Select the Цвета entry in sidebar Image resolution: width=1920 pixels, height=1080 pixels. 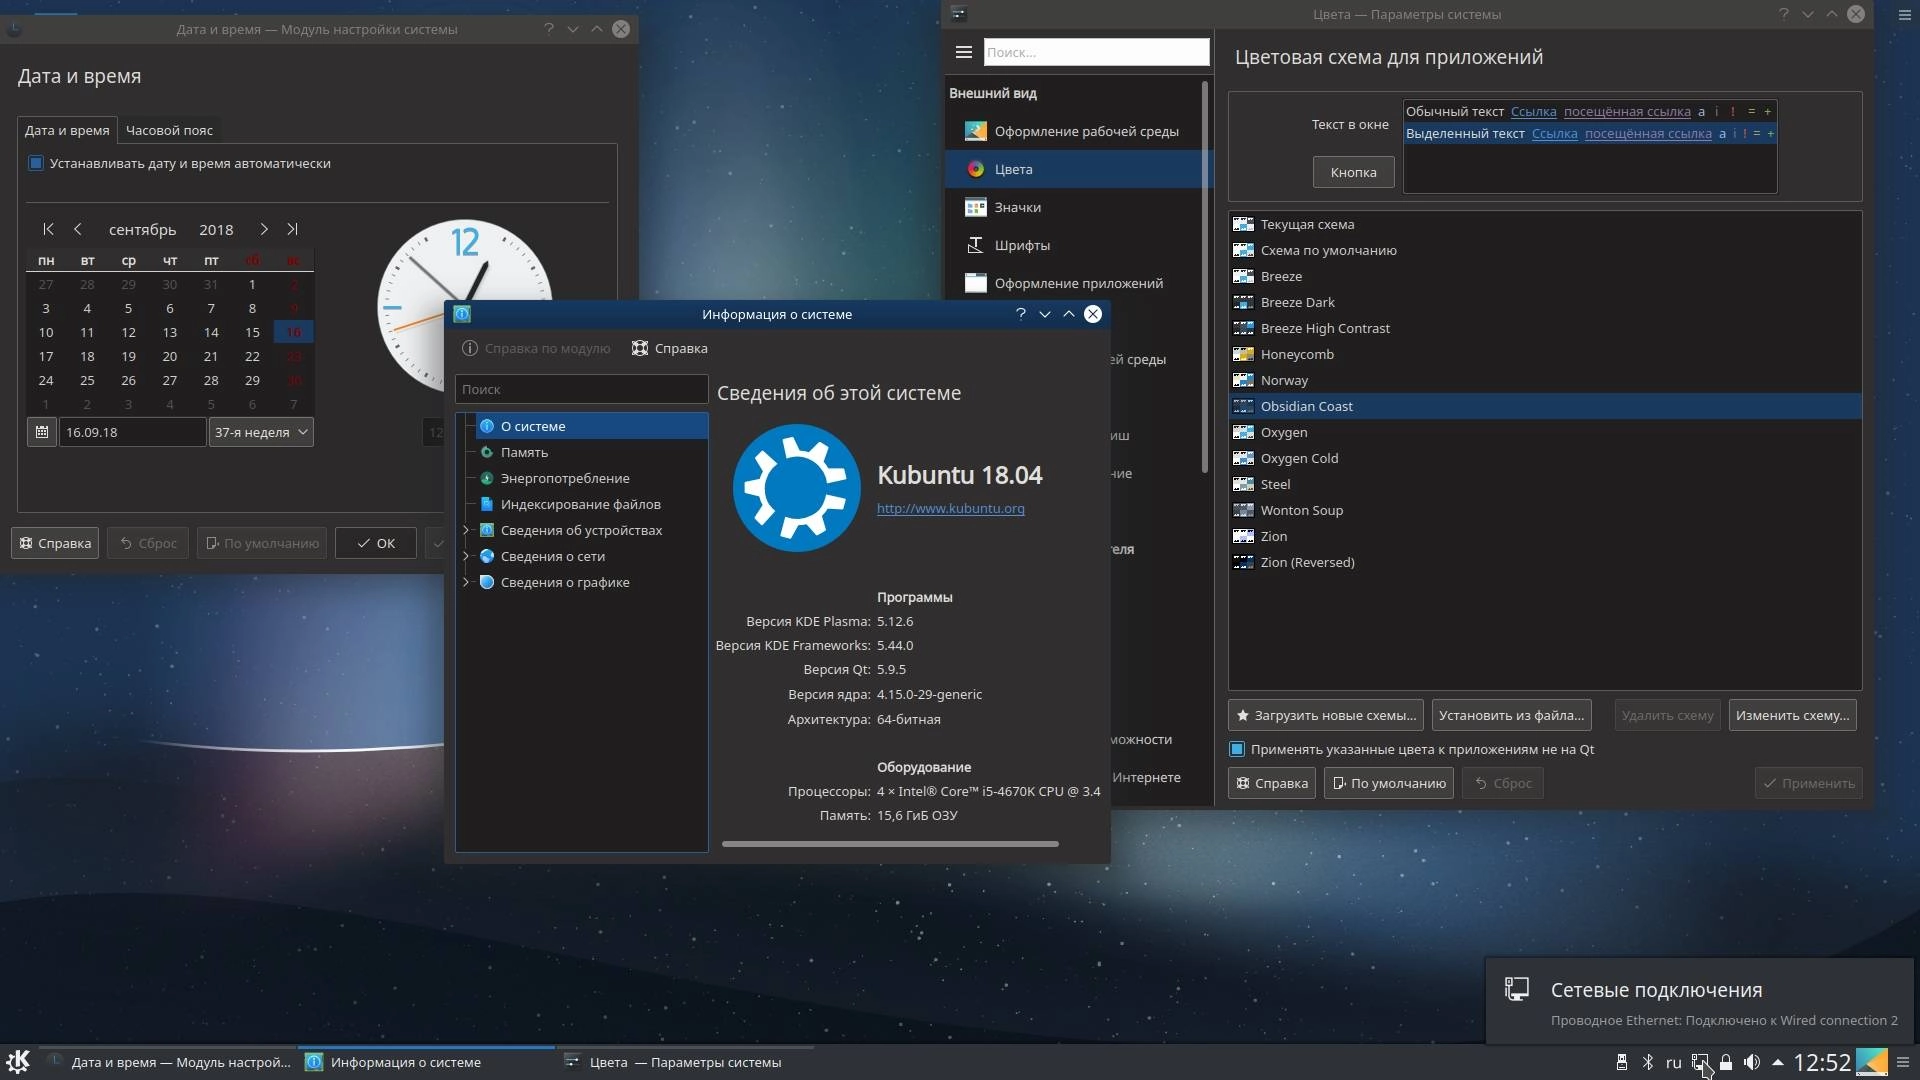1077,169
